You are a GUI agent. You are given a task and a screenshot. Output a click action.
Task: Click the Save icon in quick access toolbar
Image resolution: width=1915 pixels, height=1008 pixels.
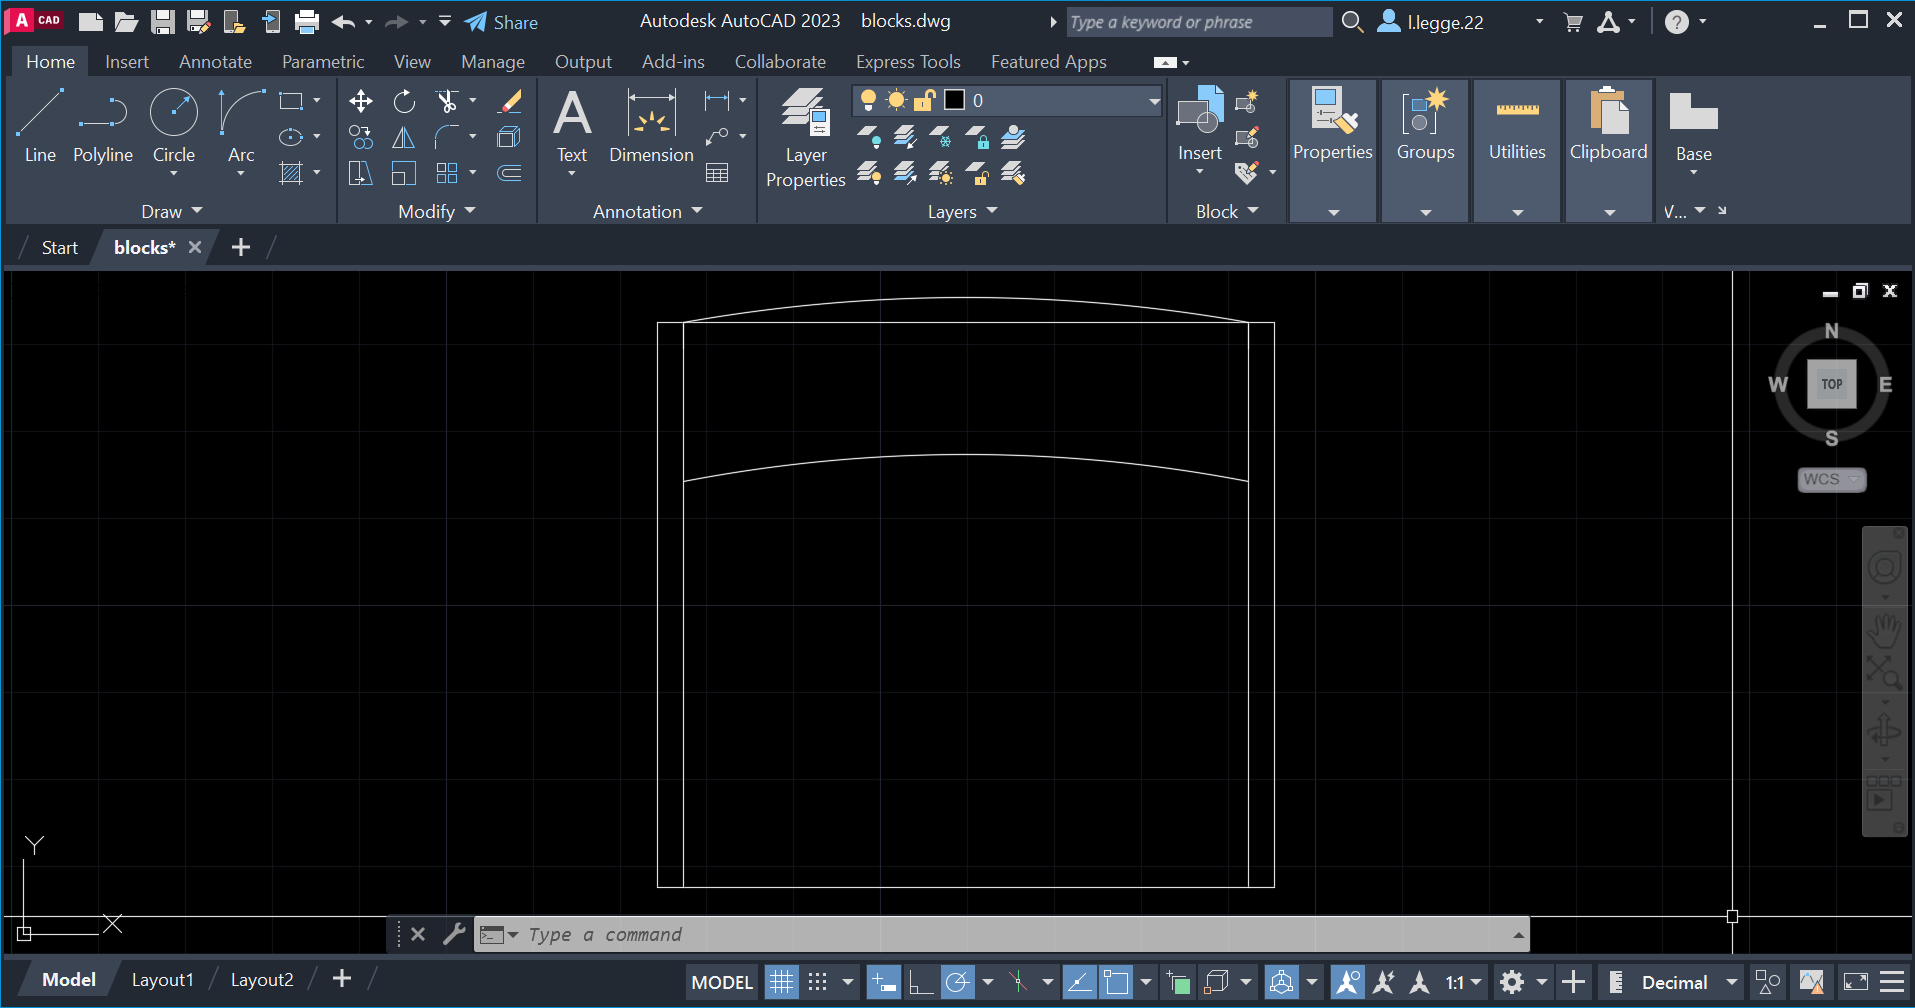pos(163,21)
